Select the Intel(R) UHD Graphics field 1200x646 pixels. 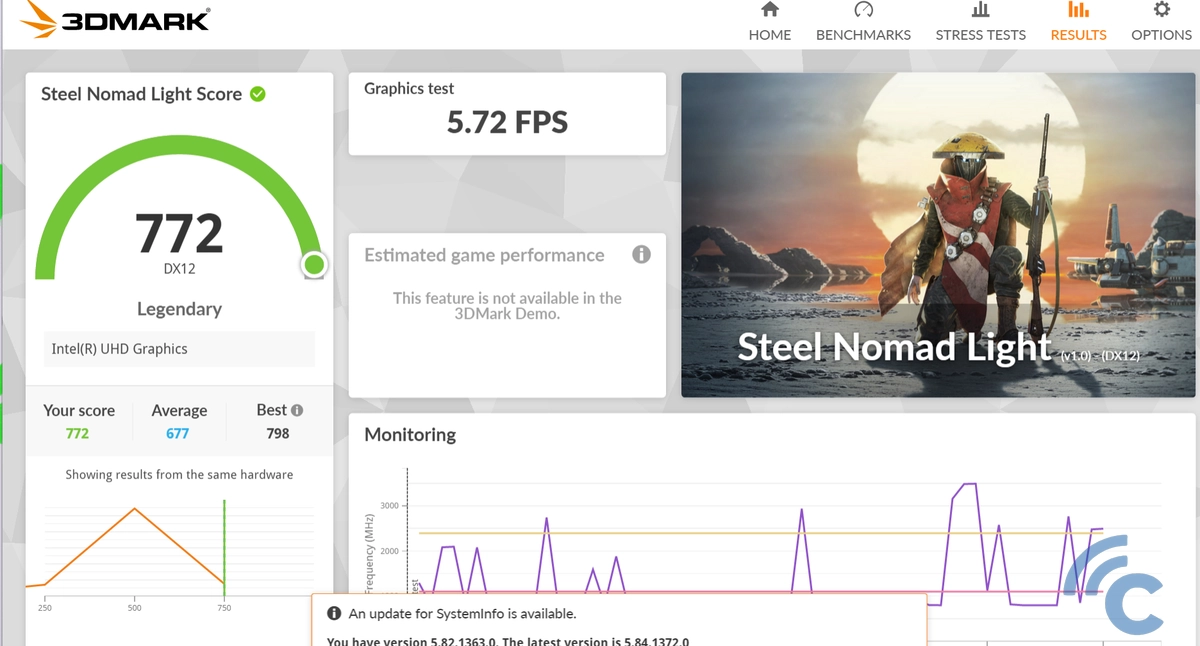pos(179,349)
